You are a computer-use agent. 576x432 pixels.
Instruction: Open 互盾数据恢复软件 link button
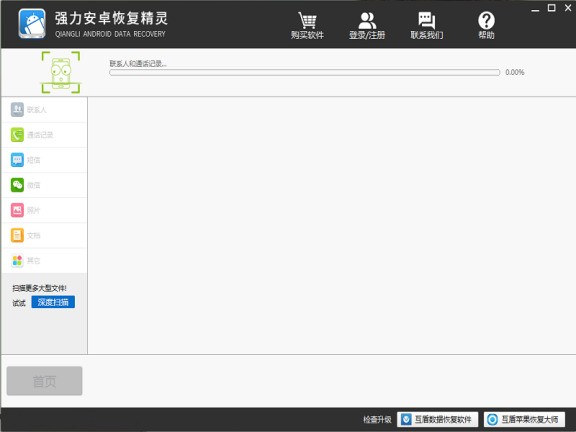pyautogui.click(x=438, y=419)
